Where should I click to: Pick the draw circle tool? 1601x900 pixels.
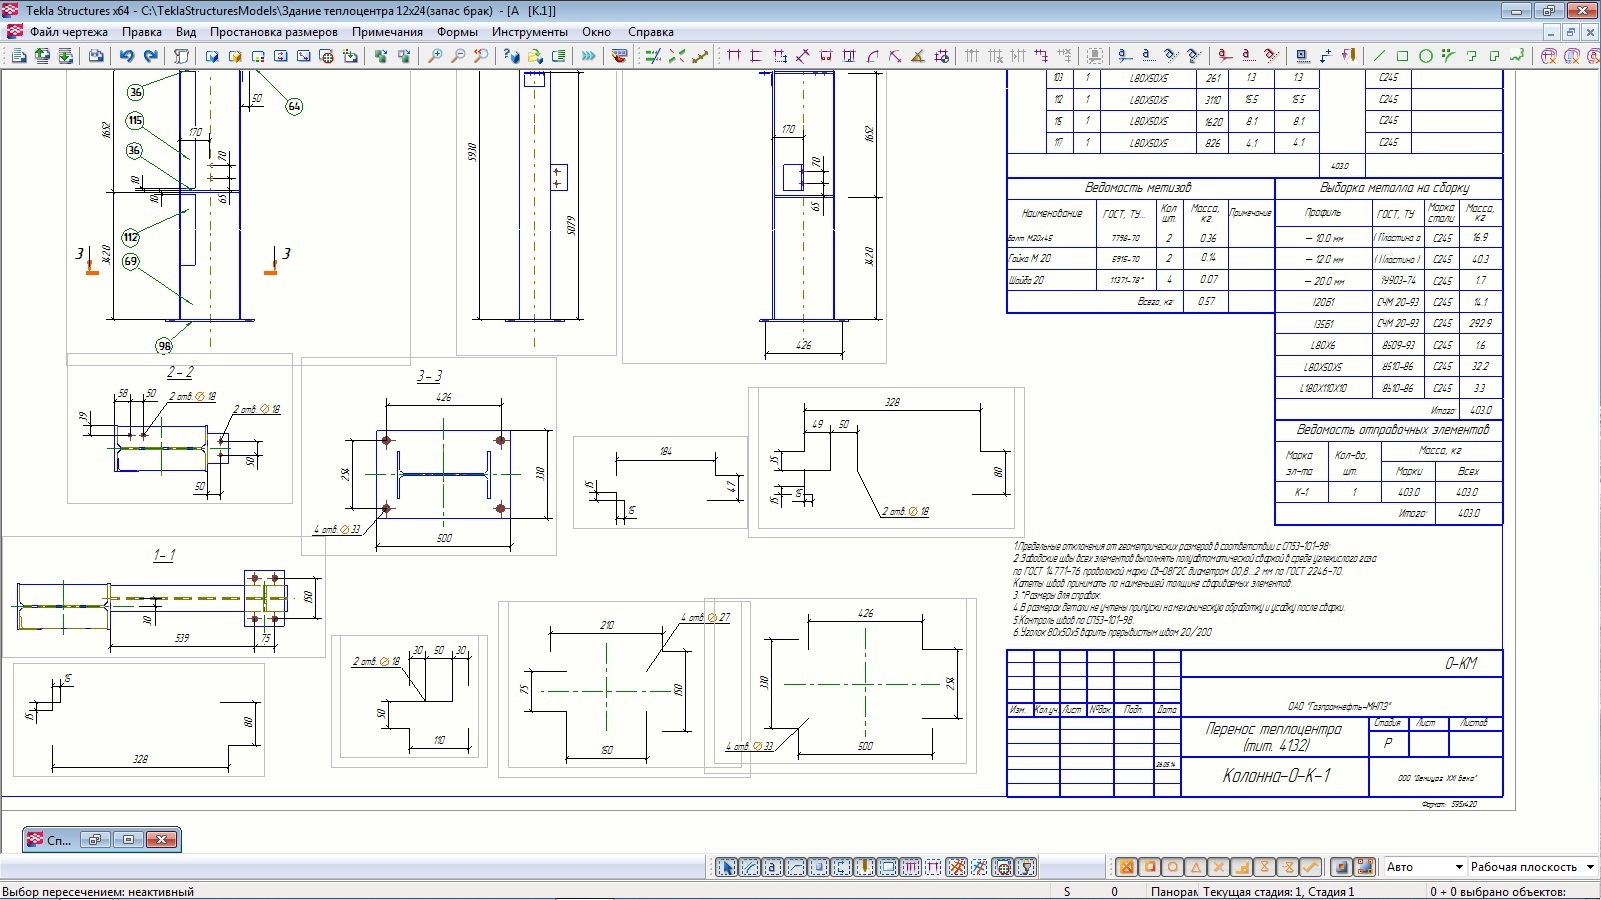click(1425, 56)
